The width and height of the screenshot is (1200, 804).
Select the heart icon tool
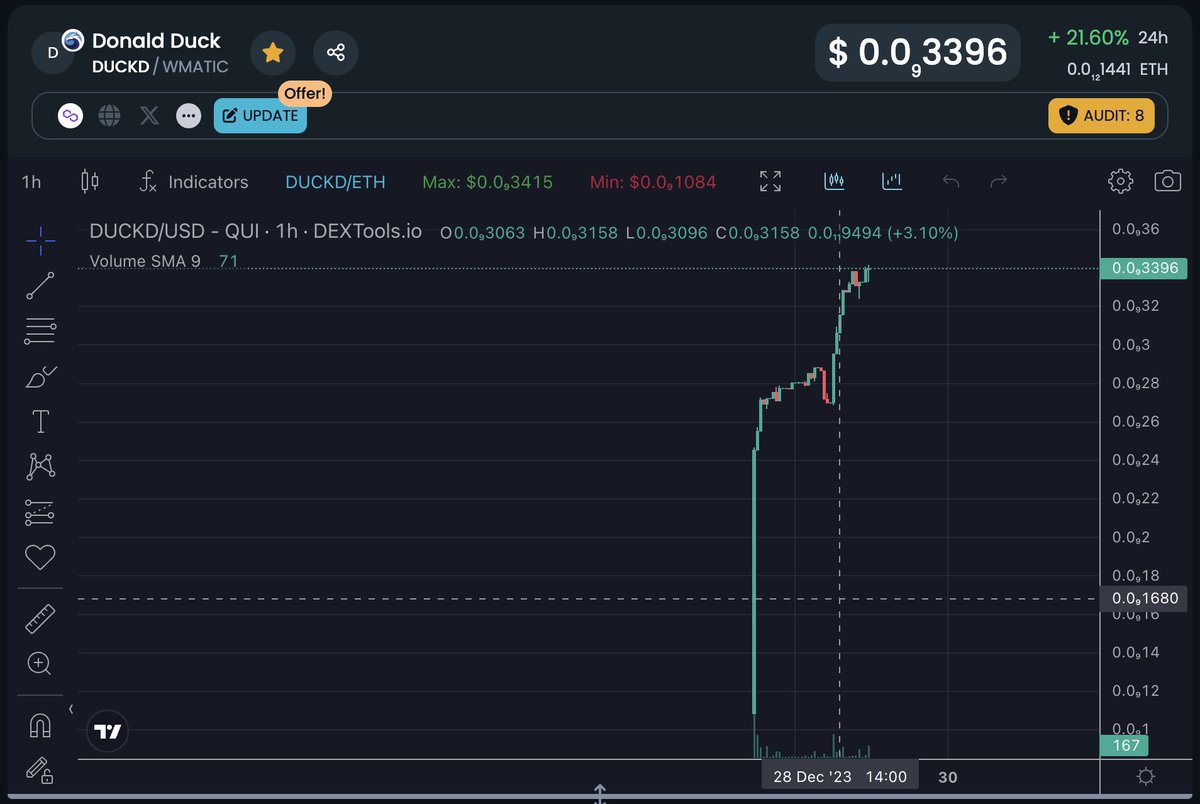tap(40, 557)
